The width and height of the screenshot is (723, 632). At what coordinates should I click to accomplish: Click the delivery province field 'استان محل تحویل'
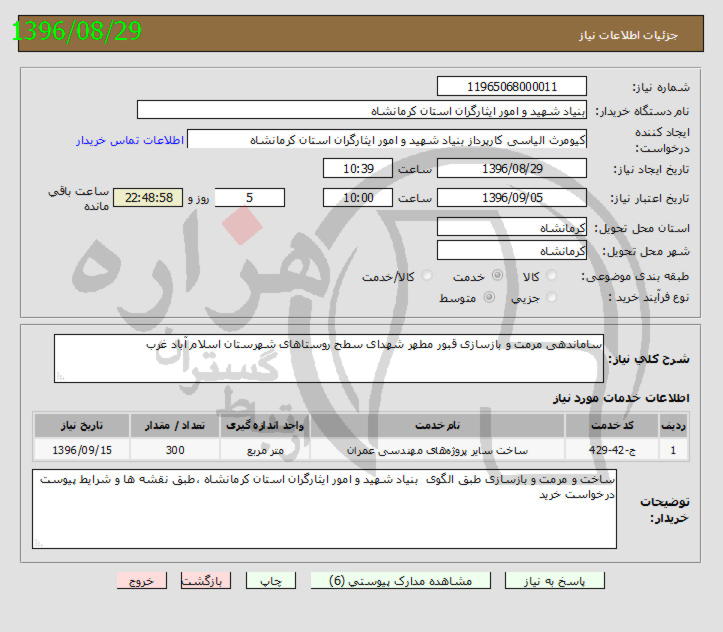[511, 227]
